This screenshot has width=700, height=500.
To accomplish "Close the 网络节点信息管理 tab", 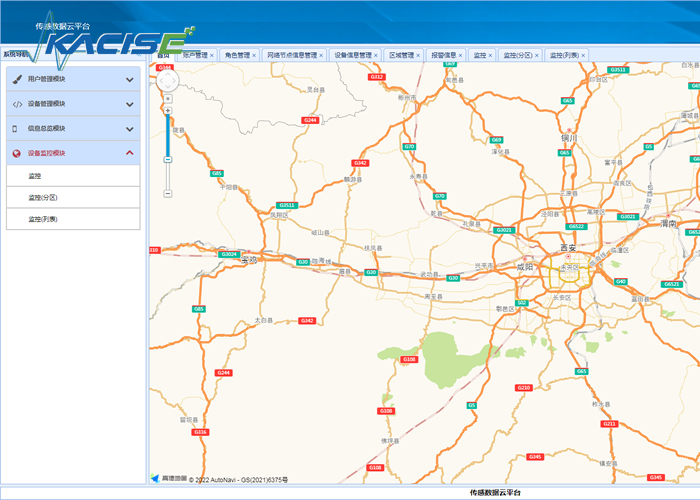I will point(321,56).
